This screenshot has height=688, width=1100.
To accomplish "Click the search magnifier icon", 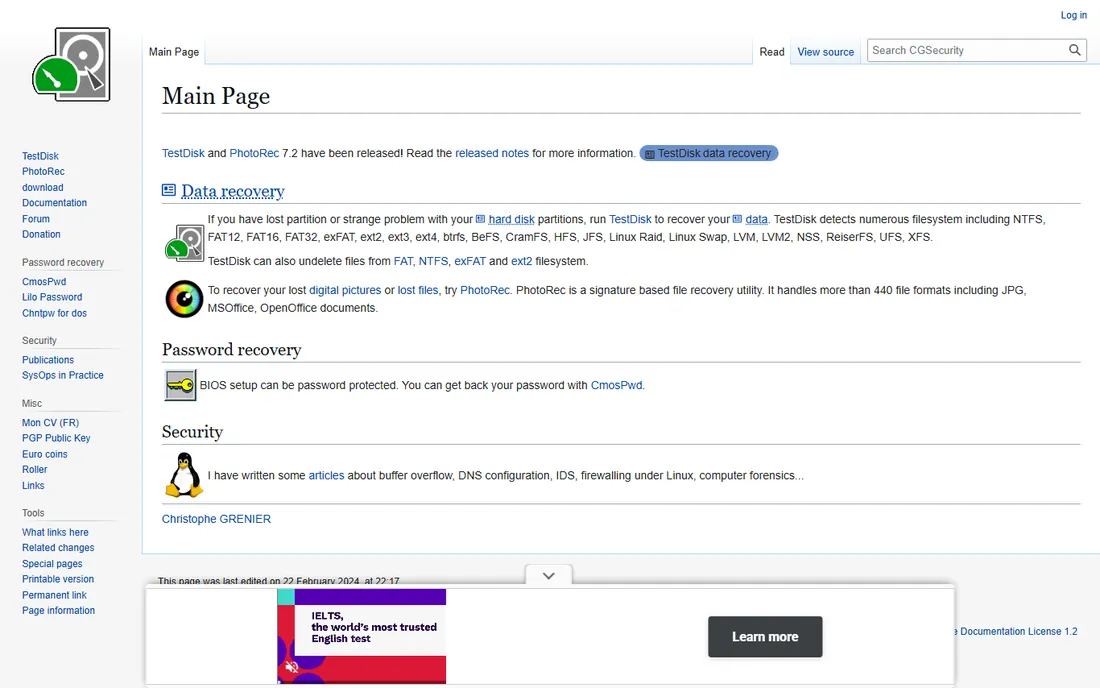I will 1074,50.
